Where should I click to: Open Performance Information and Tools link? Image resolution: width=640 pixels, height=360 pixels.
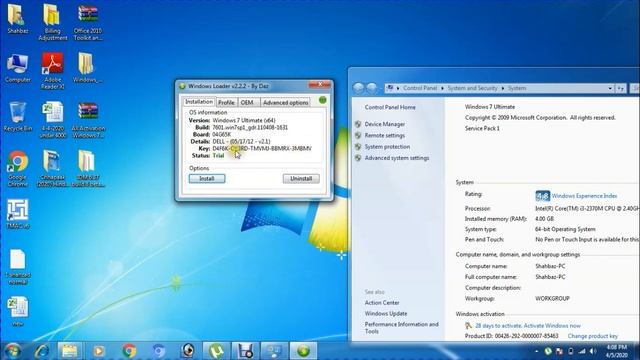click(x=402, y=328)
